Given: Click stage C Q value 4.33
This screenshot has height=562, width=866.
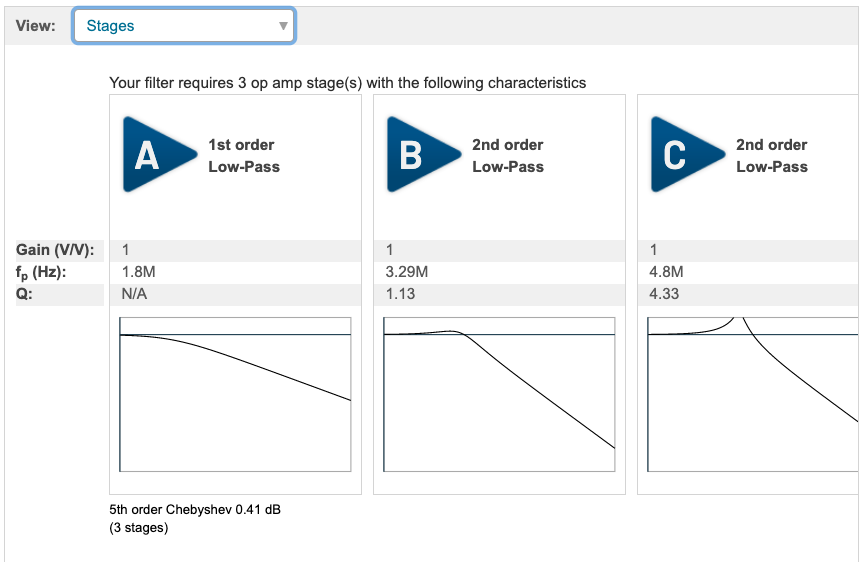Looking at the screenshot, I should pyautogui.click(x=664, y=294).
